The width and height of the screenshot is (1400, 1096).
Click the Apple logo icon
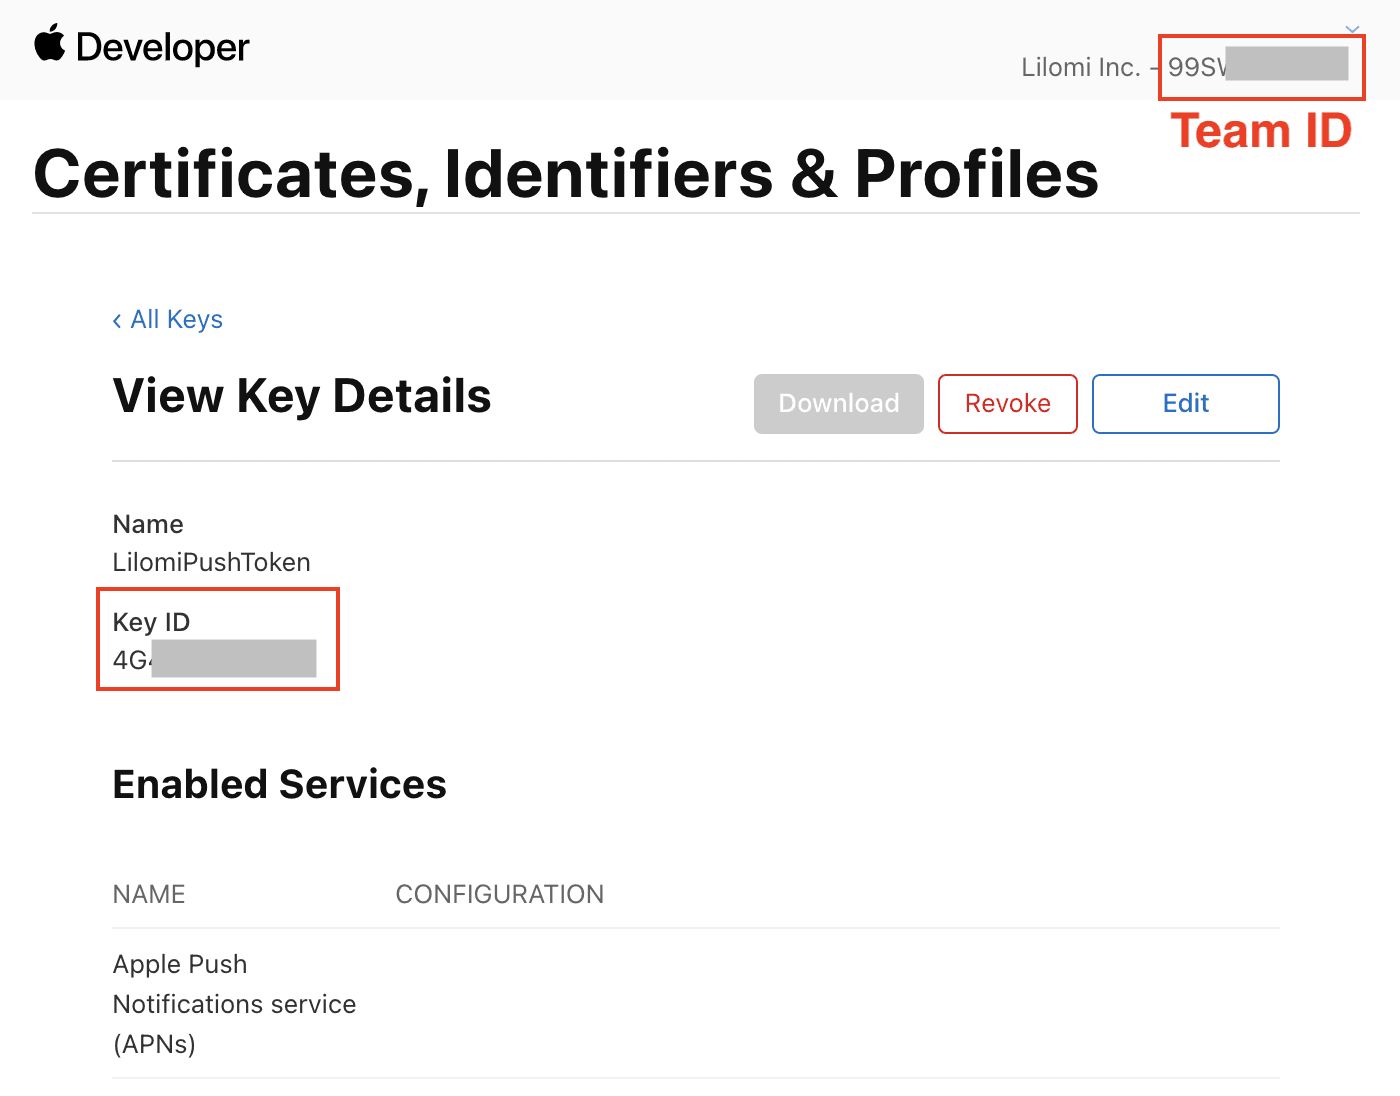[49, 45]
